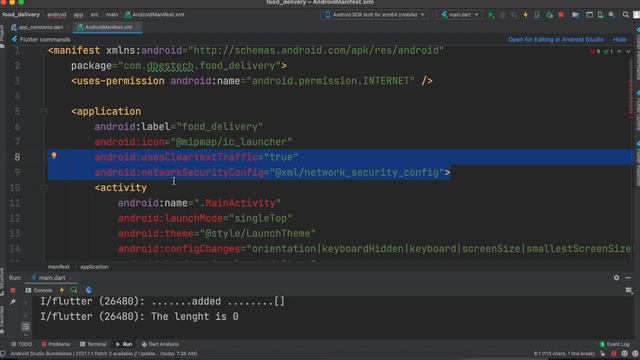The width and height of the screenshot is (640, 360).
Task: Click the android:label="food_delivery" line
Action: click(179, 127)
